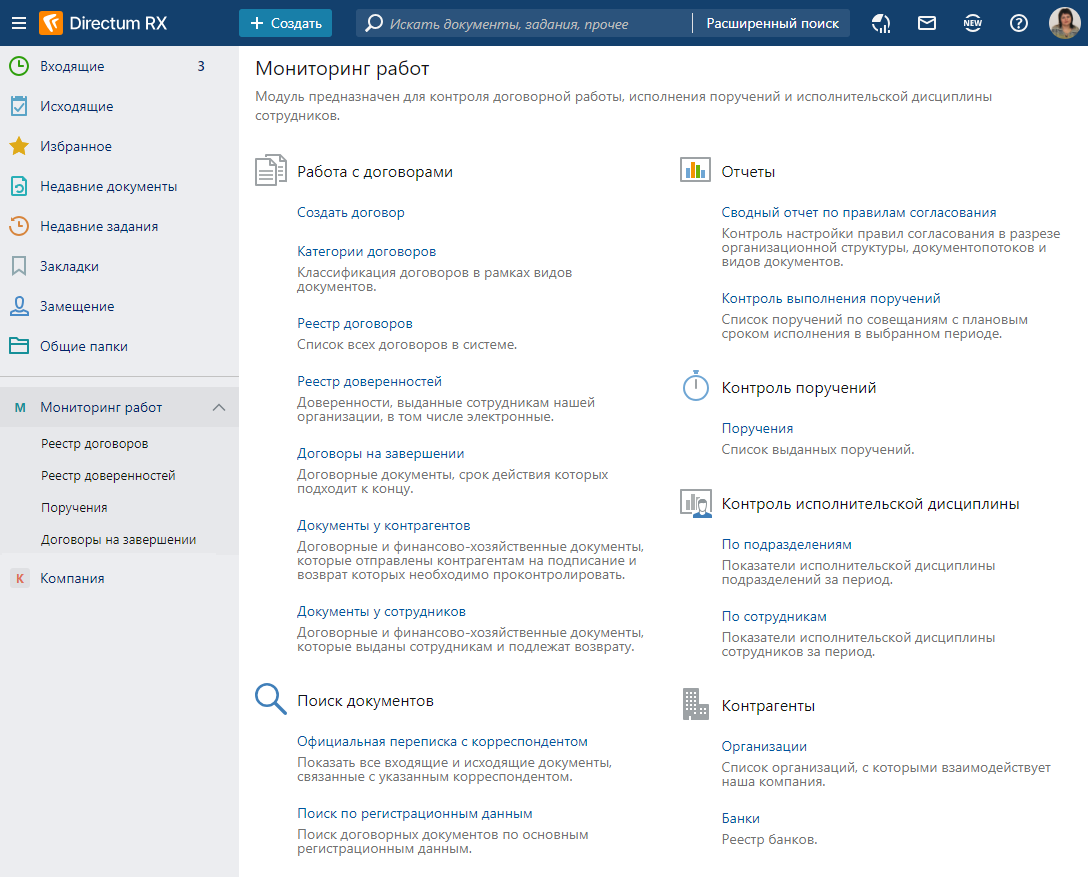Screen dimensions: 1088x877
Task: Open Закладки bookmarks in sidebar
Action: click(x=69, y=267)
